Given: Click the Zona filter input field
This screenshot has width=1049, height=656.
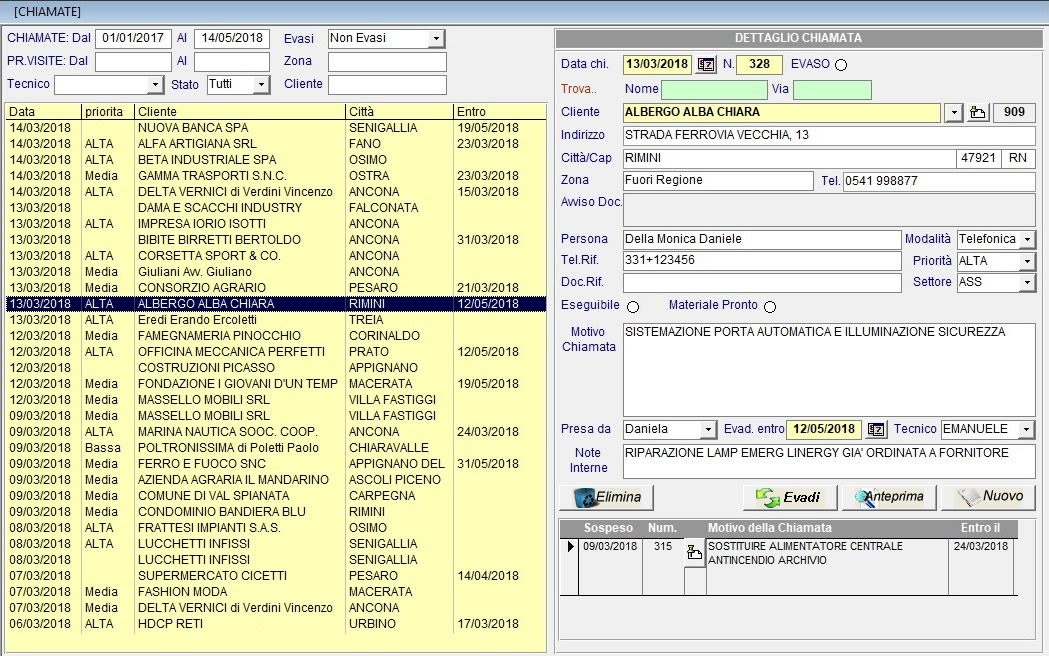Looking at the screenshot, I should [x=387, y=62].
